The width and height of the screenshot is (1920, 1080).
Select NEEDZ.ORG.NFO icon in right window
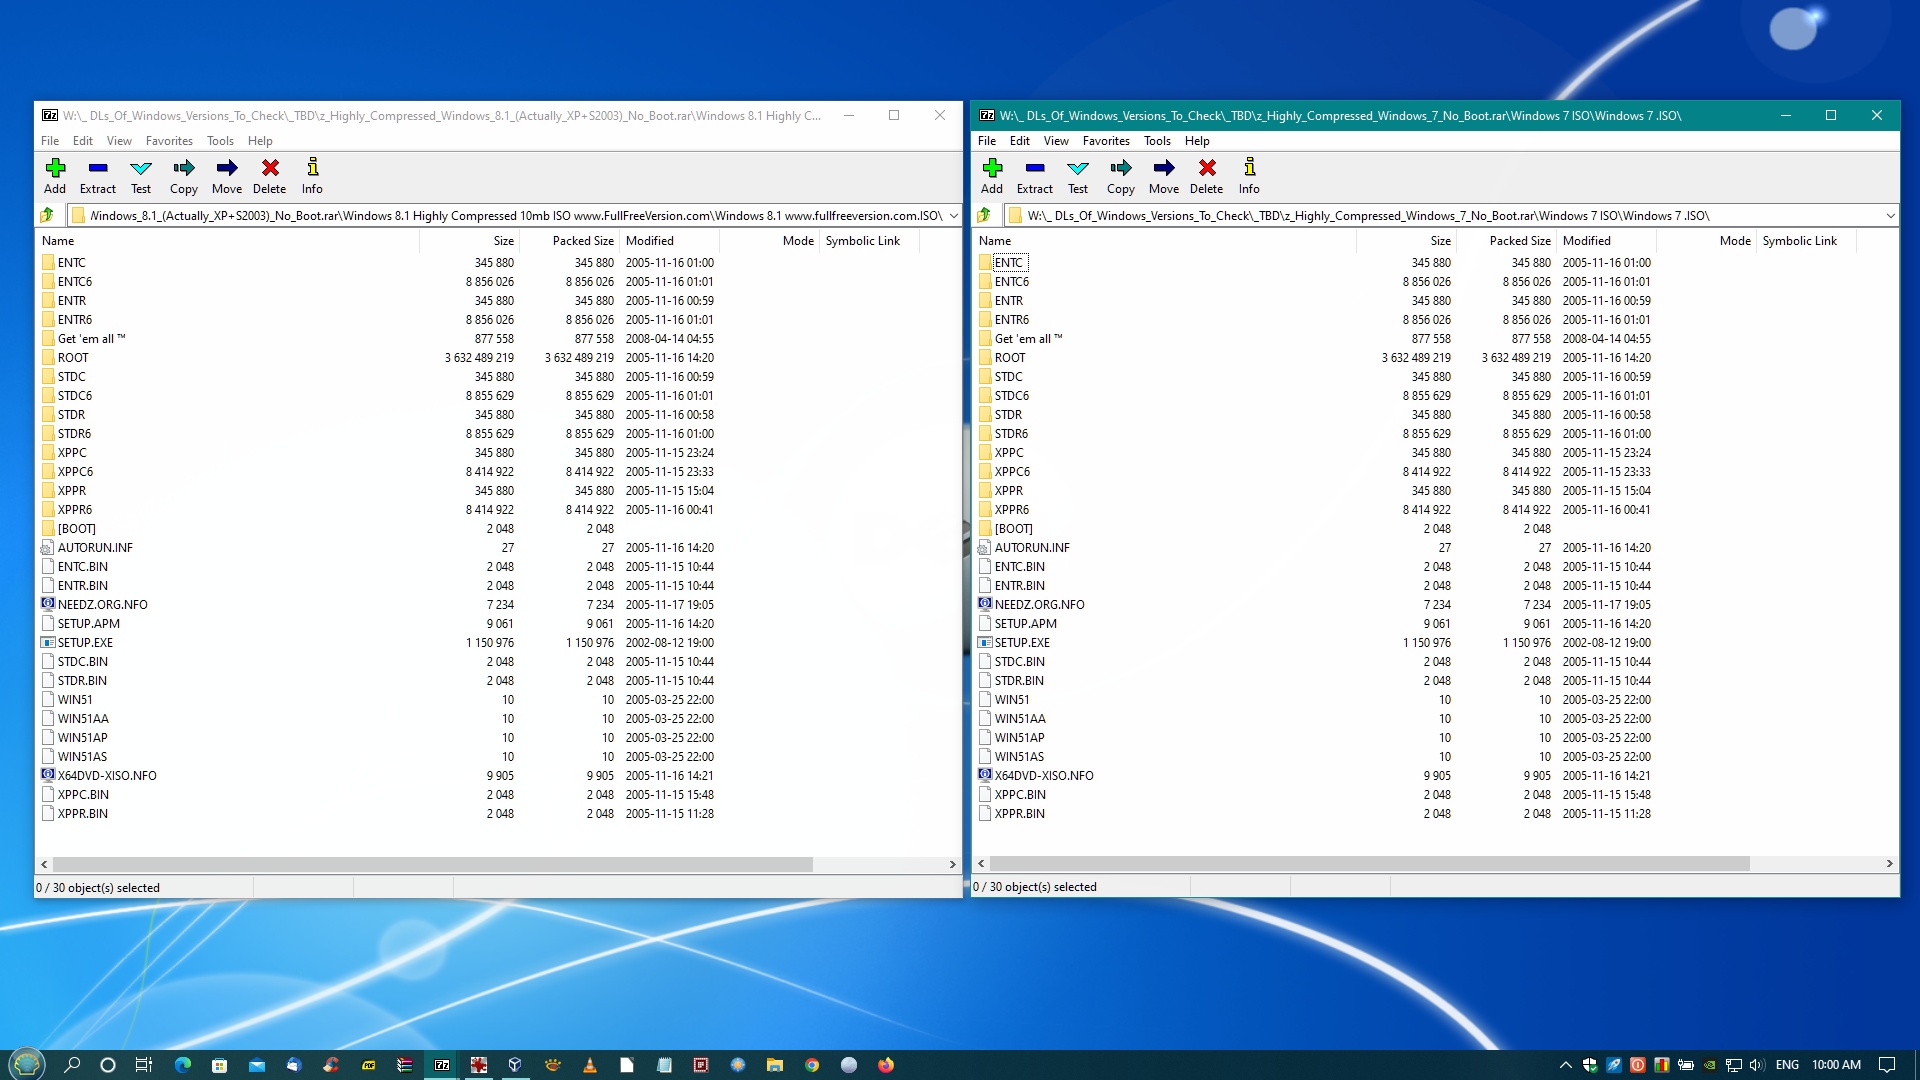coord(984,604)
